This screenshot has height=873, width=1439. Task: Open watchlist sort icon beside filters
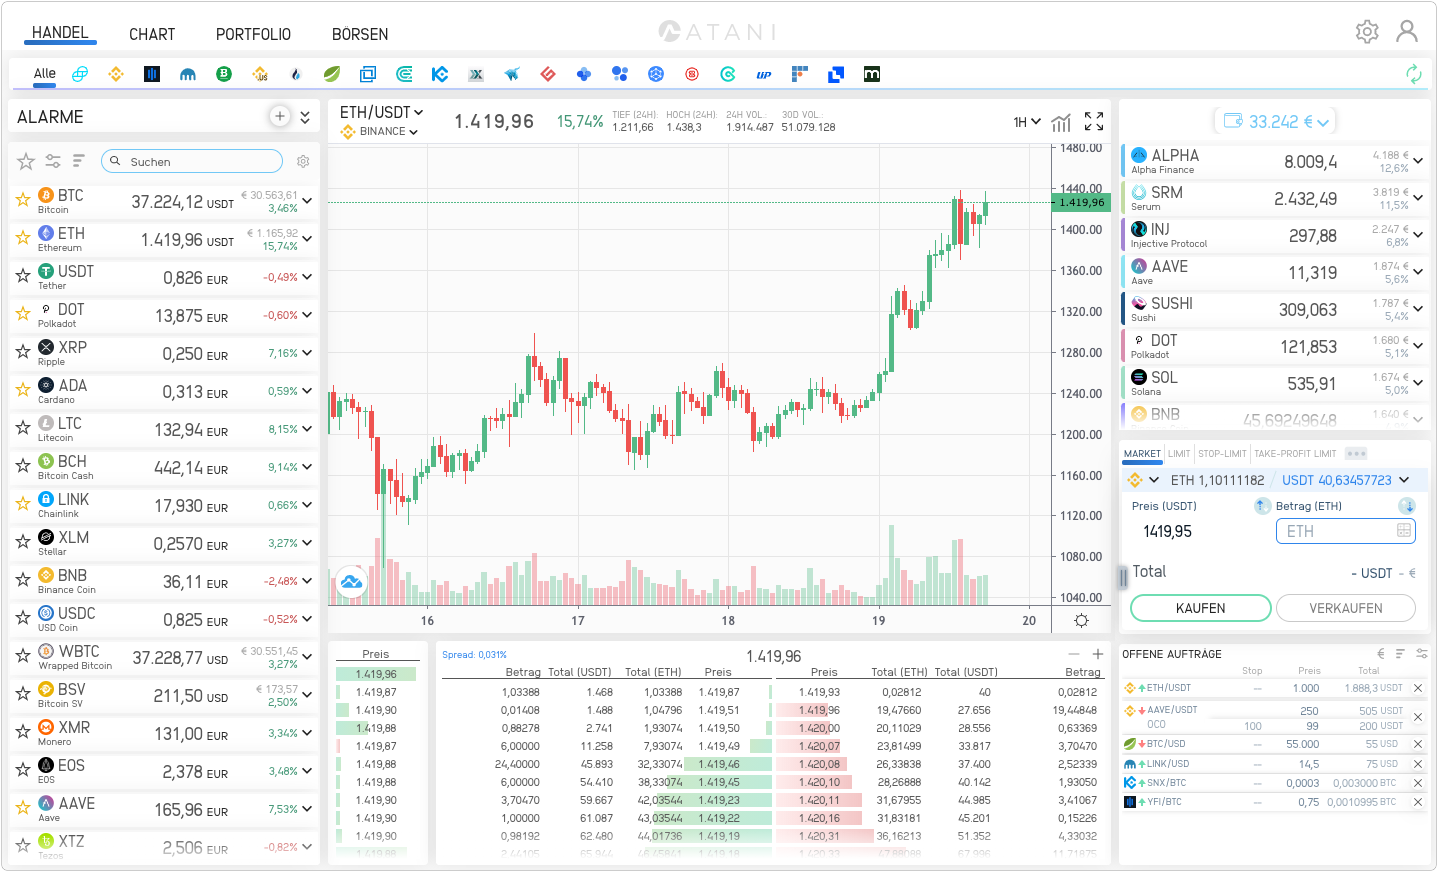coord(79,161)
